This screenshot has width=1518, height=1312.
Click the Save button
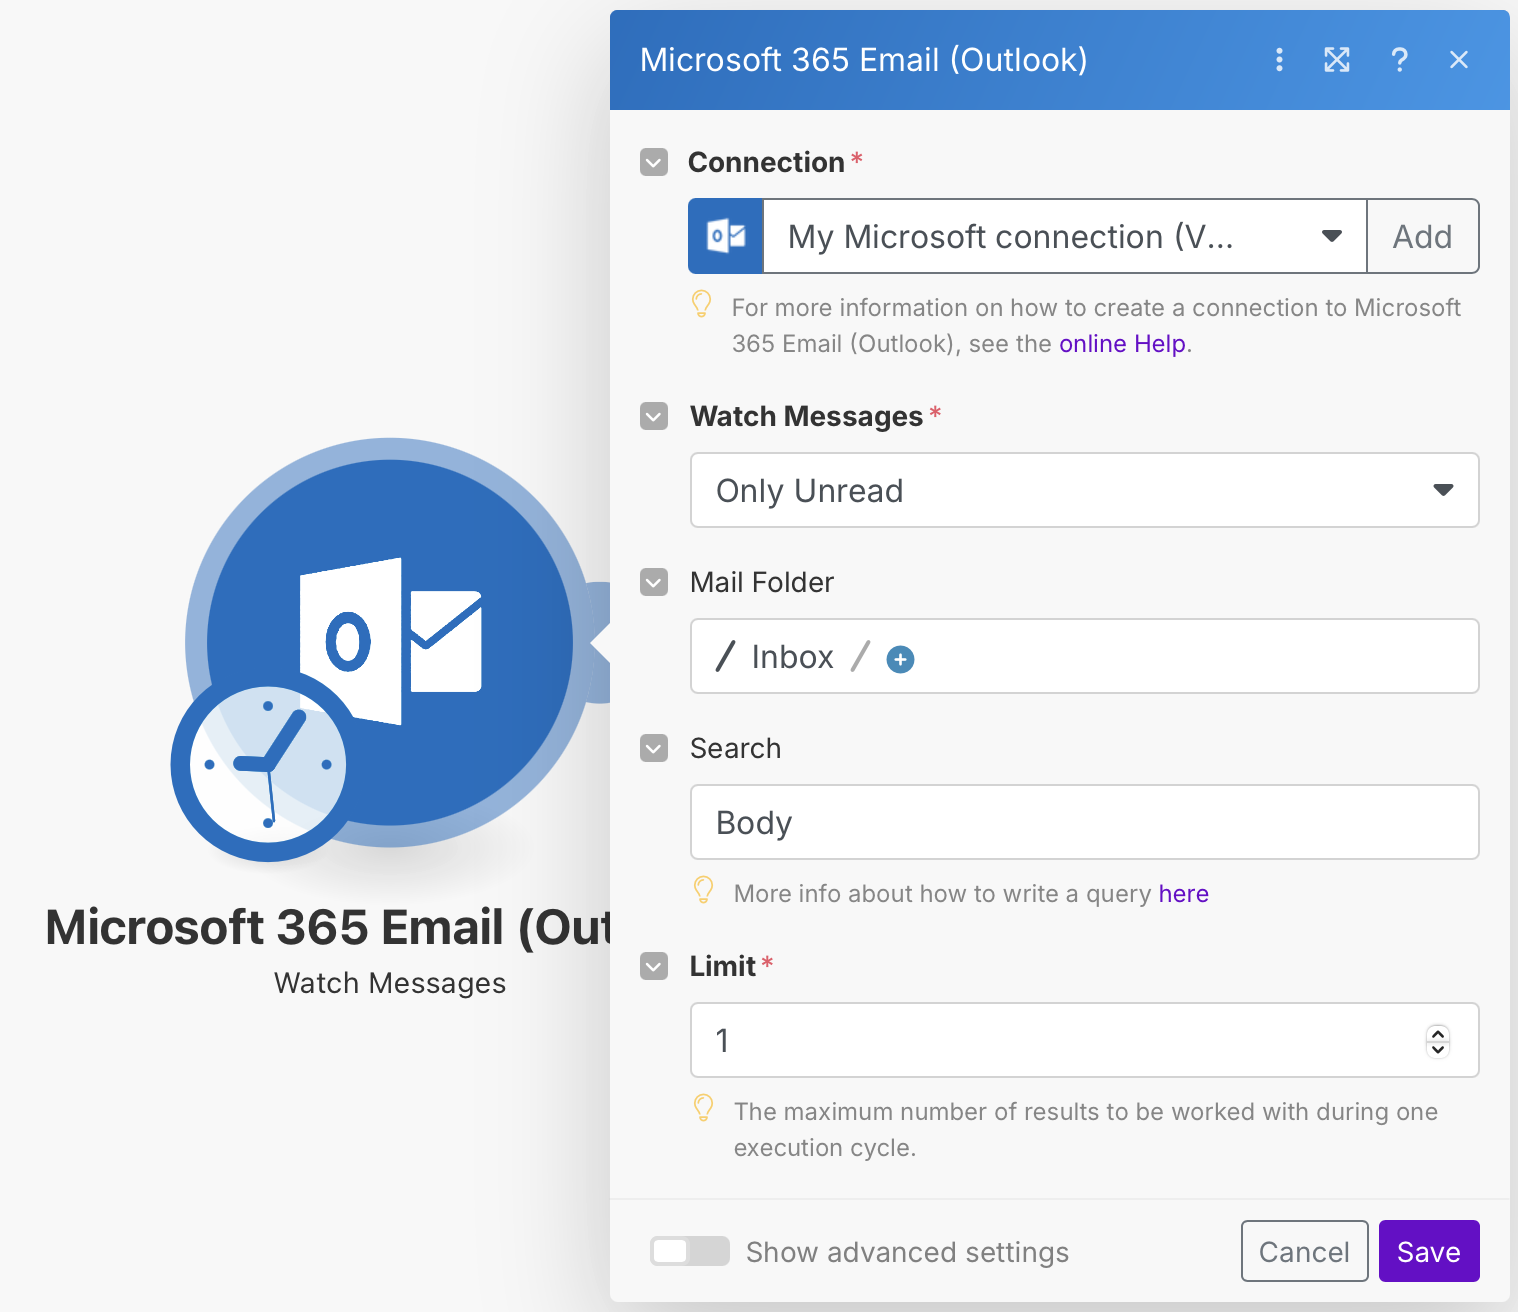click(x=1429, y=1251)
